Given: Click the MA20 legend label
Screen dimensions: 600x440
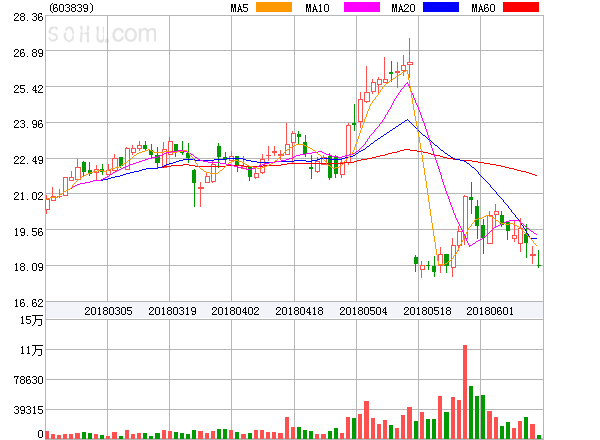Looking at the screenshot, I should 403,8.
